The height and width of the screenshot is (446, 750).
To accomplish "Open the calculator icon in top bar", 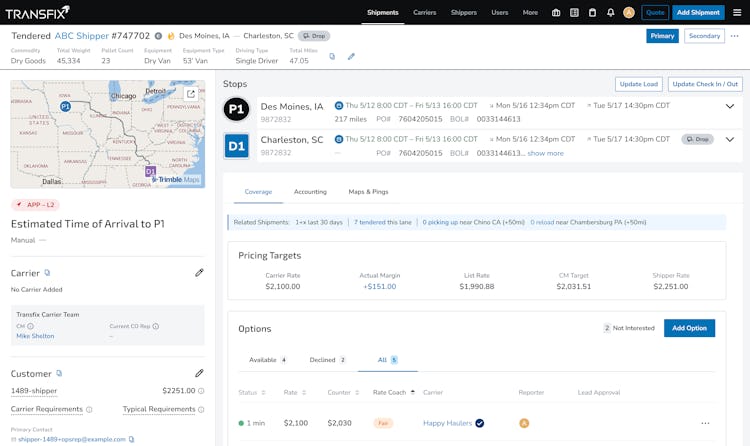I will coord(574,13).
